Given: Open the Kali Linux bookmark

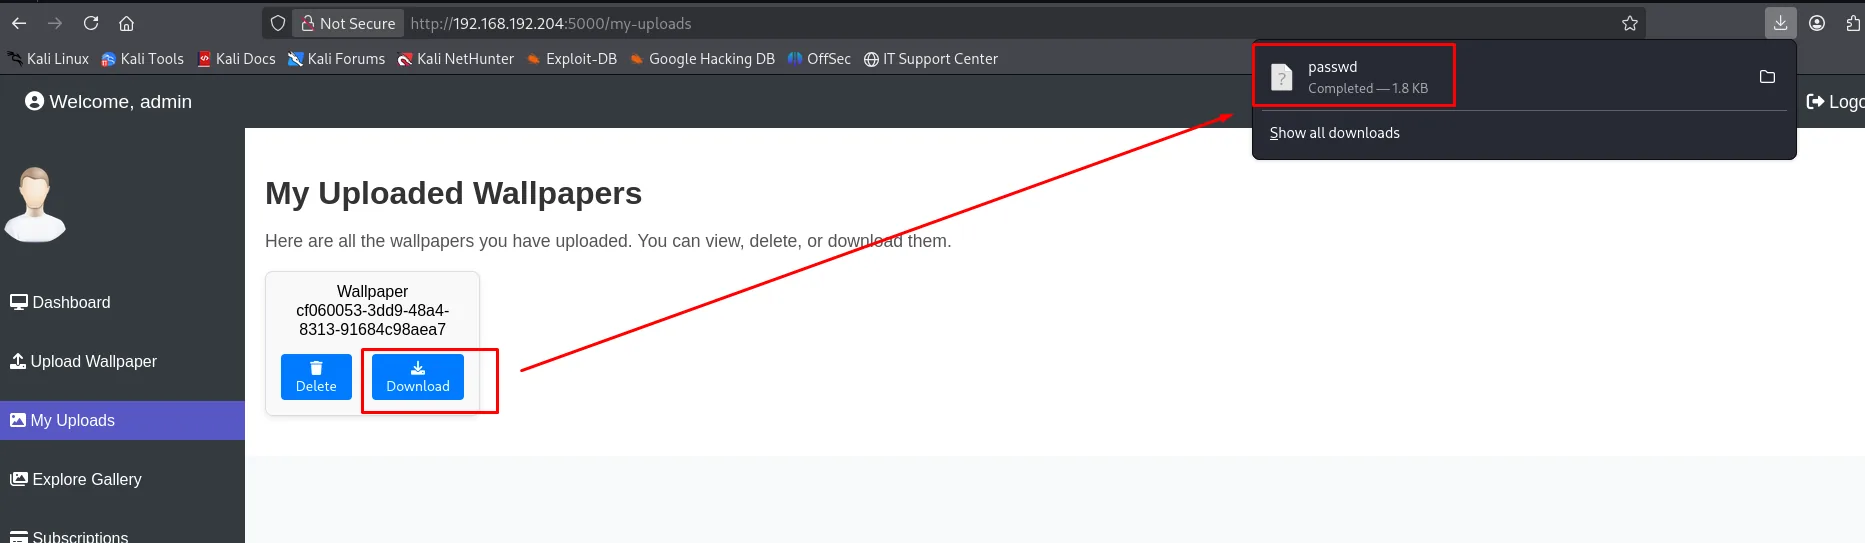Looking at the screenshot, I should pyautogui.click(x=48, y=59).
